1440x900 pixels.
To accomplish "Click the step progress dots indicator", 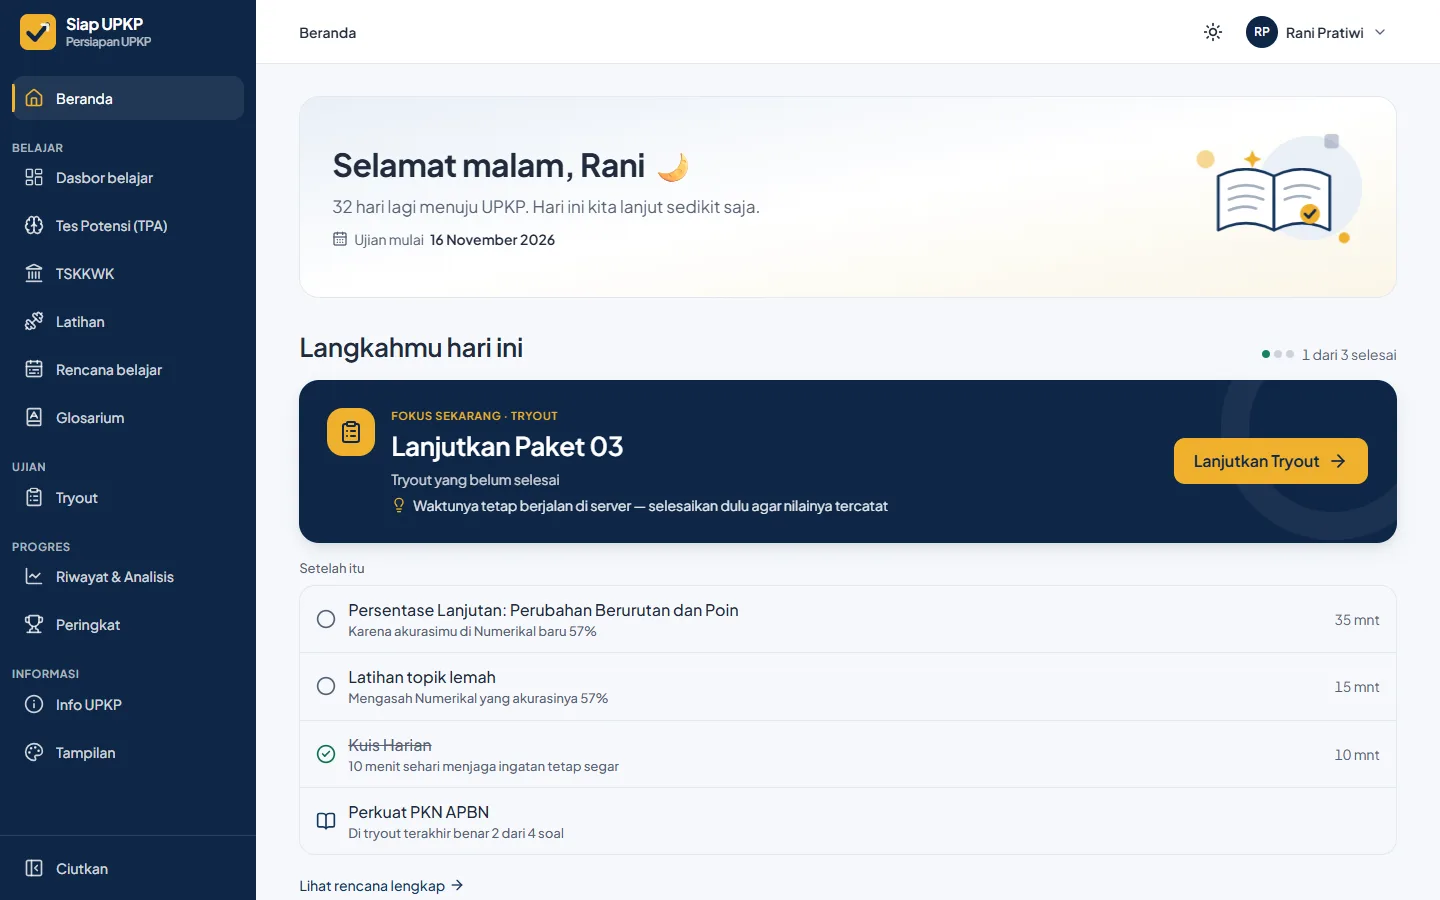I will pos(1278,354).
